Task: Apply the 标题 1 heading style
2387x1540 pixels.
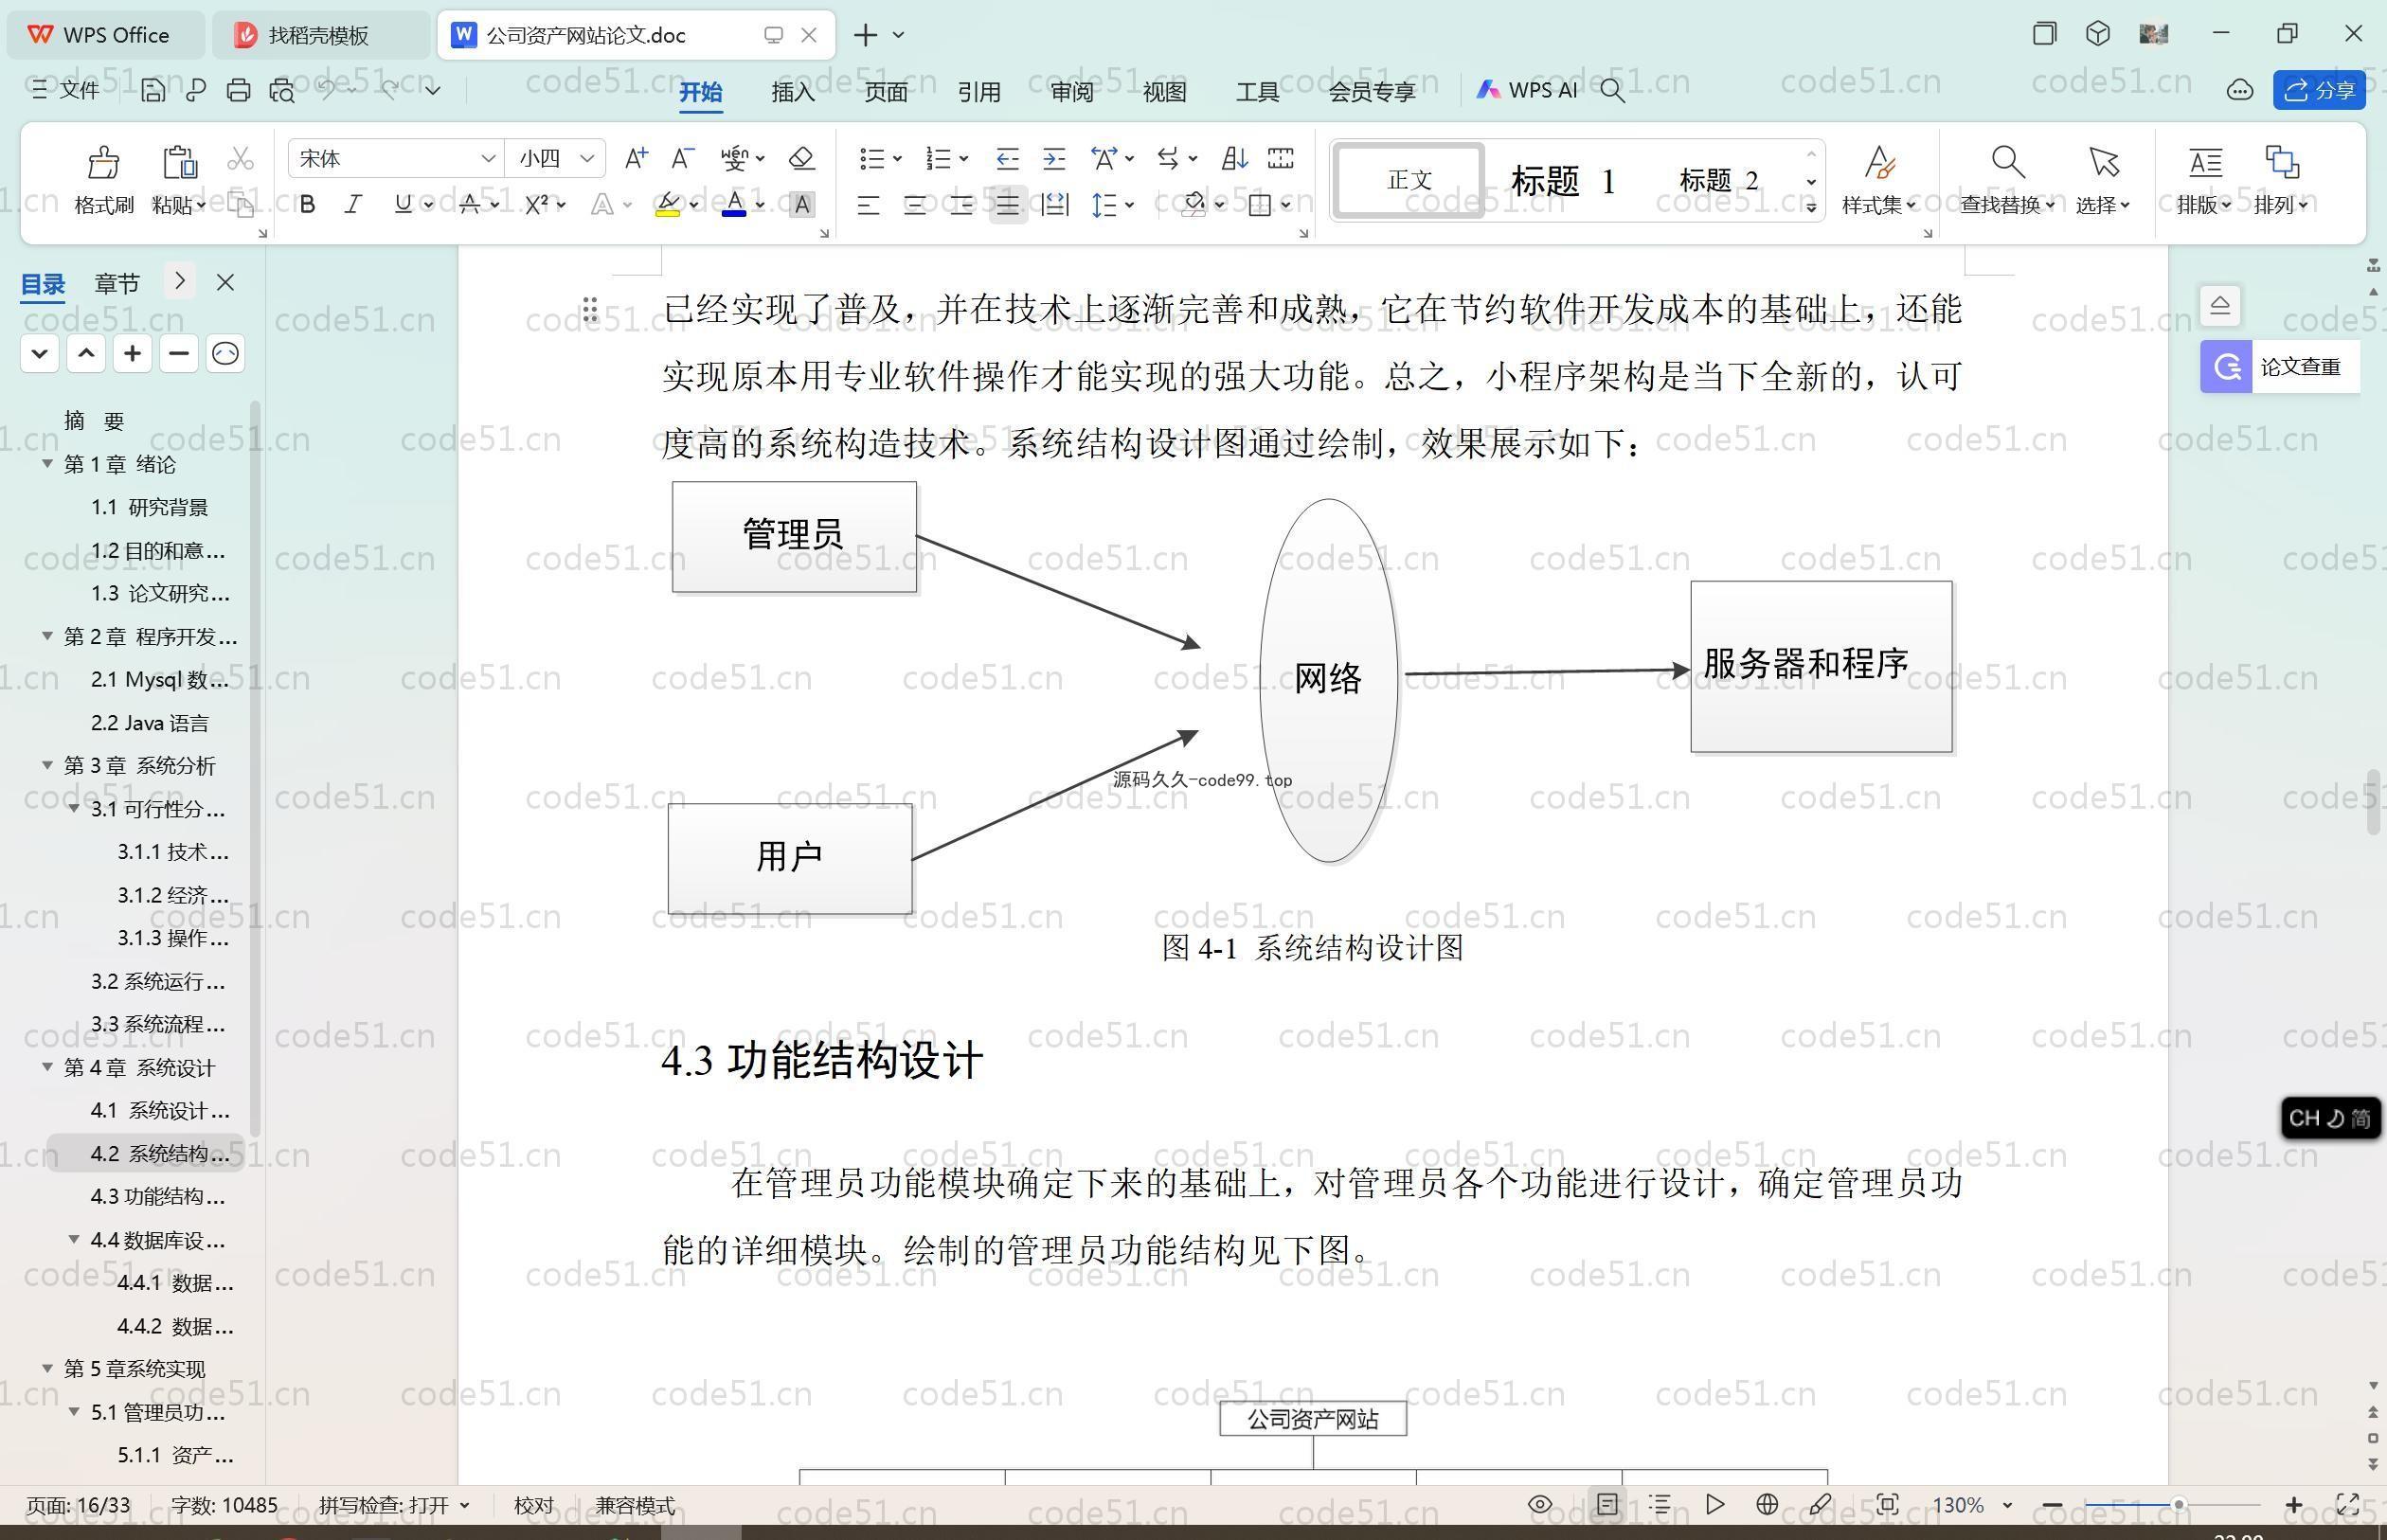Action: click(1563, 181)
